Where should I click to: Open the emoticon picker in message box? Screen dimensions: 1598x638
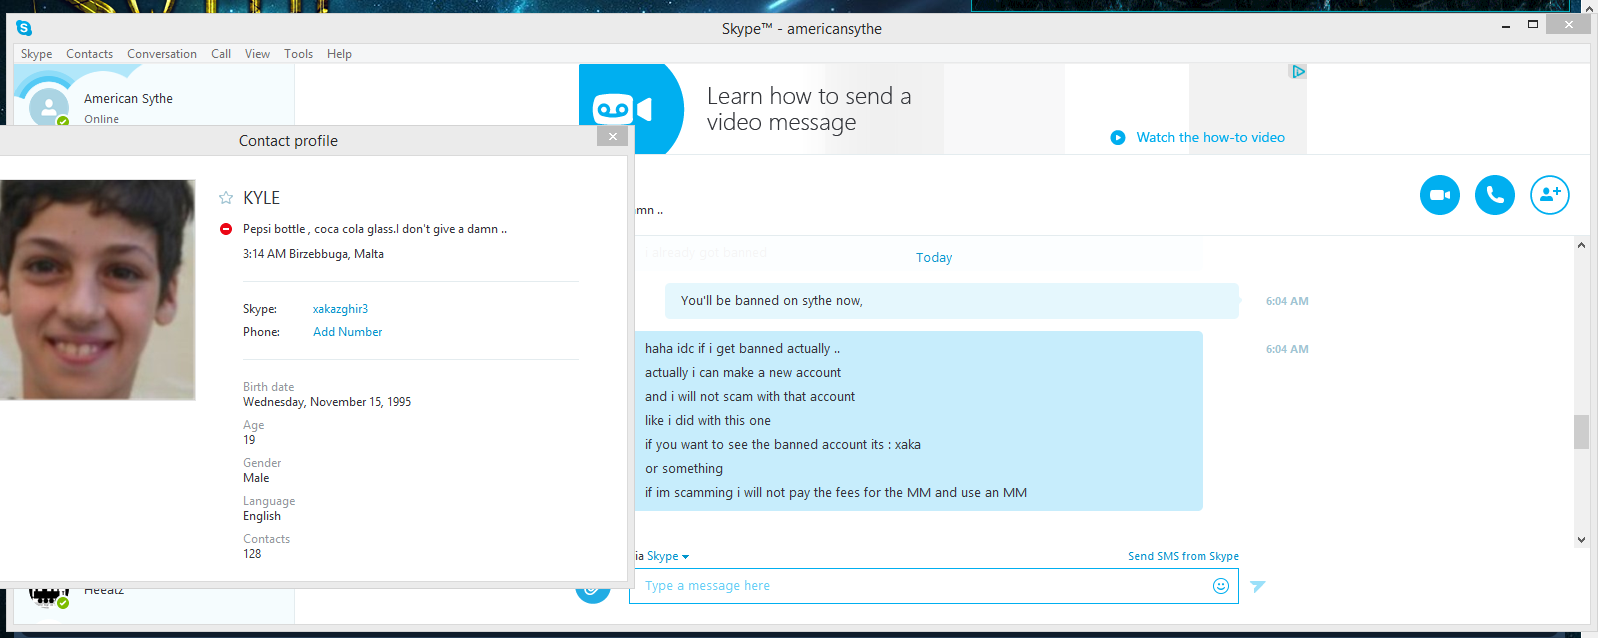coord(1221,586)
